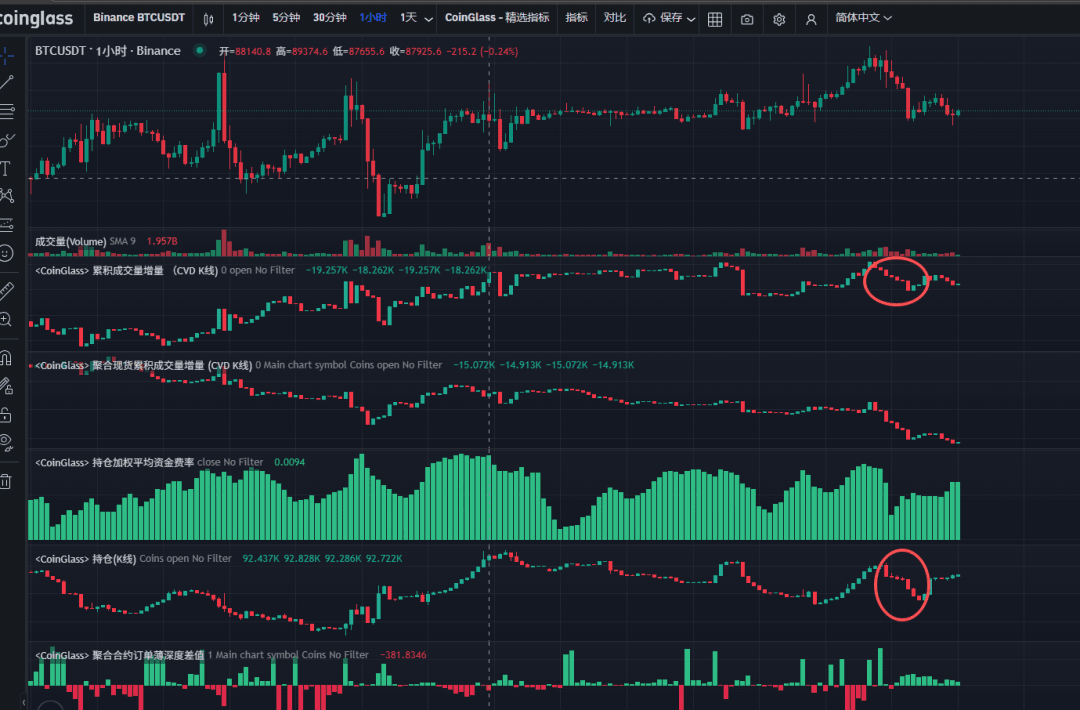
Task: Open CoinGlass - 精选指标 menu
Action: [497, 17]
